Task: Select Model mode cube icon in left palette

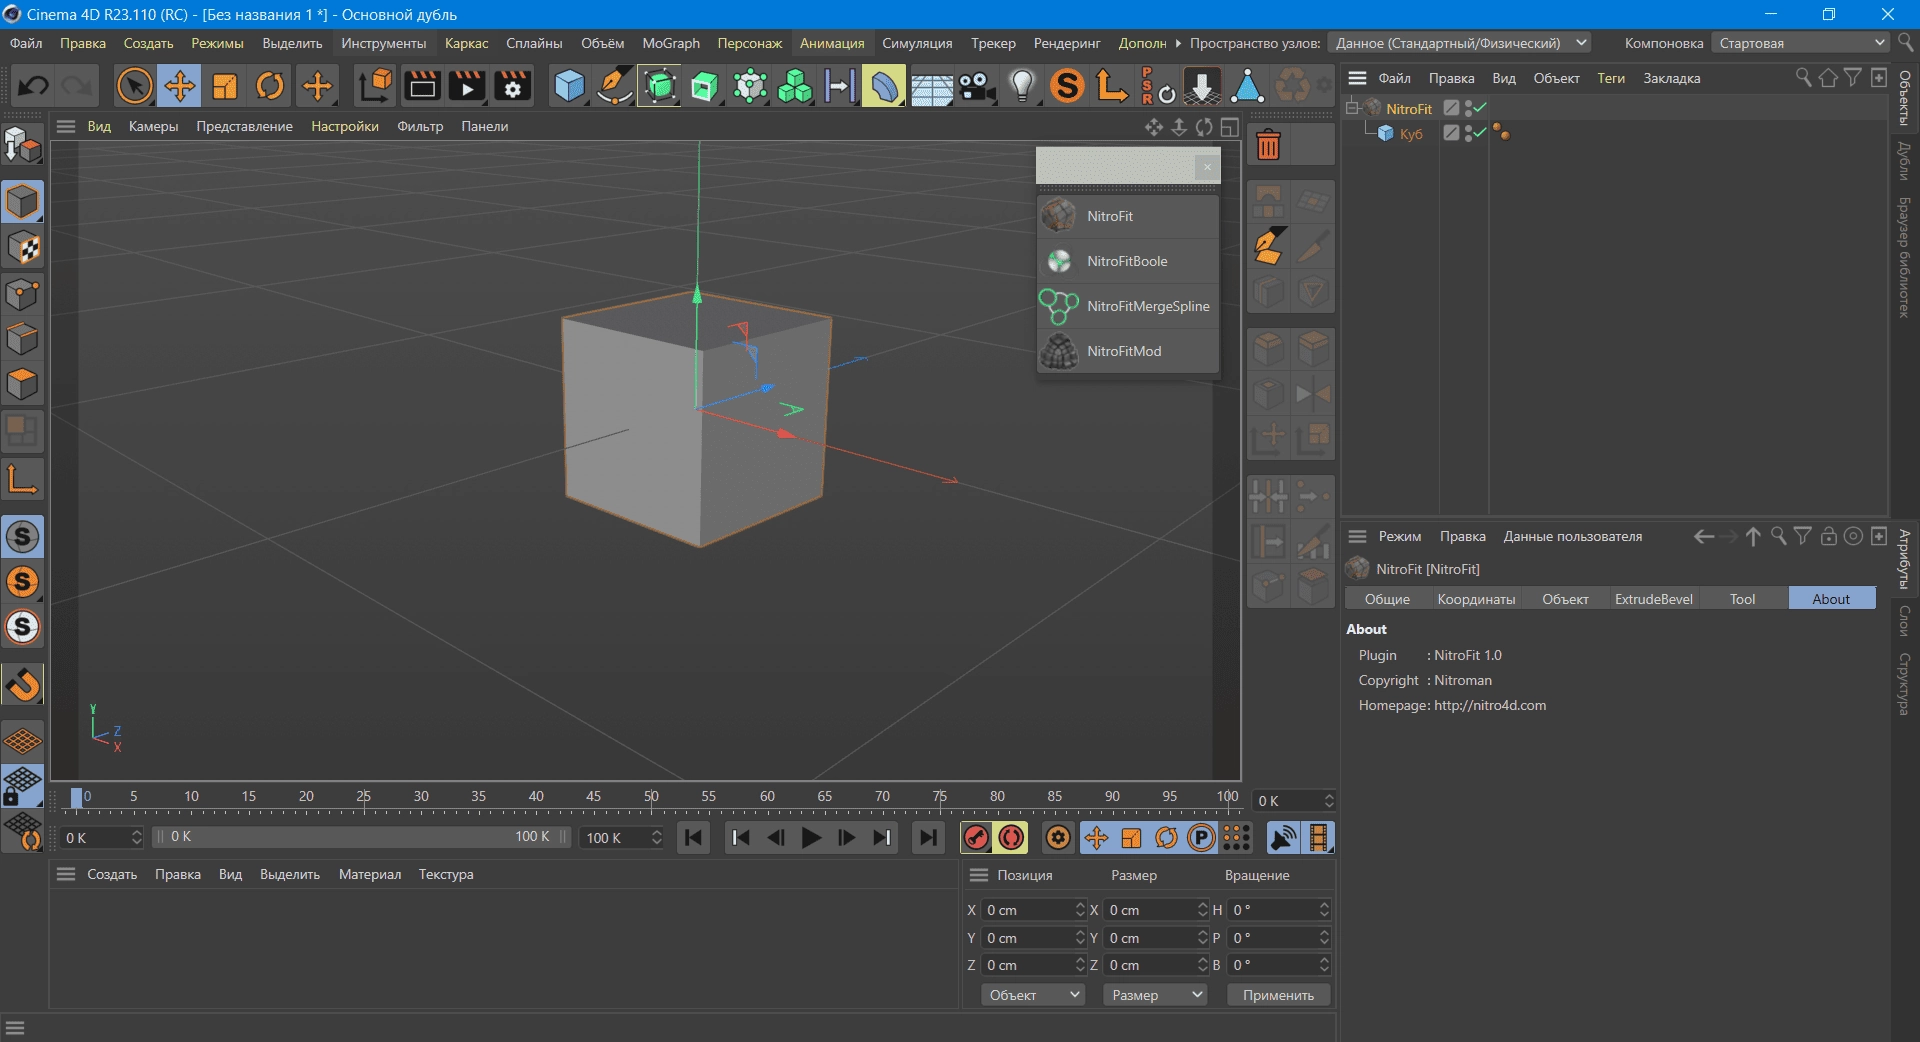Action: pyautogui.click(x=22, y=202)
